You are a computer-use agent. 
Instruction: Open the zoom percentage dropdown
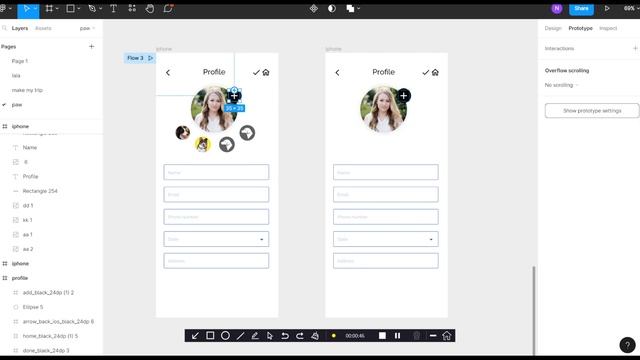click(631, 9)
